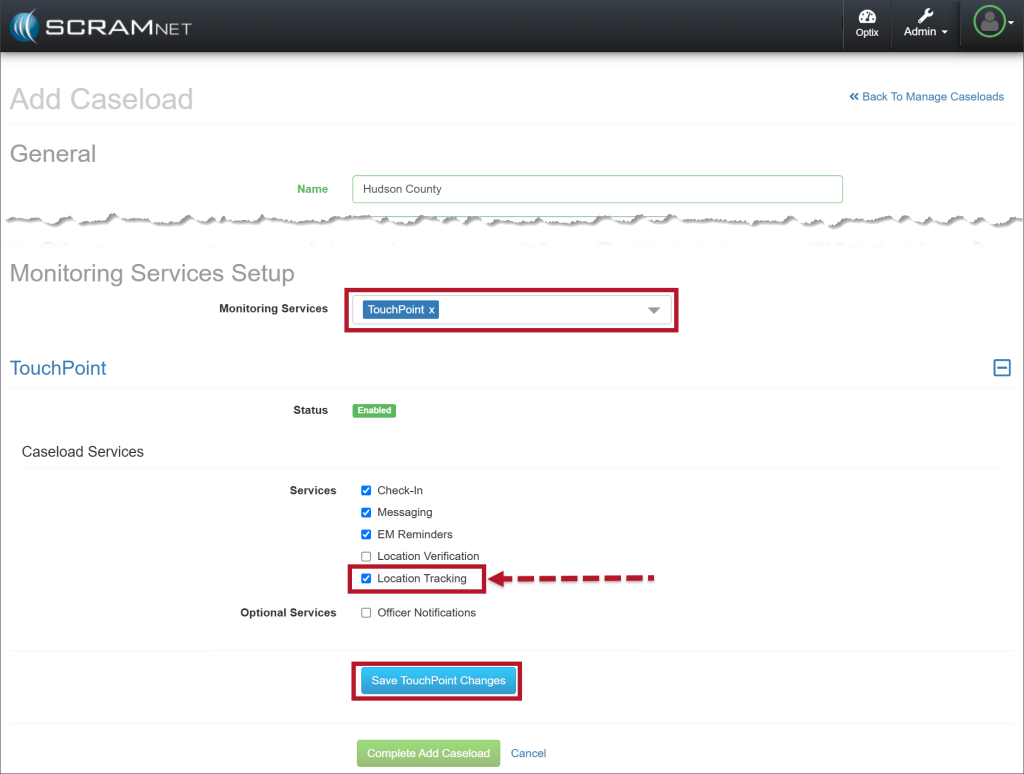The width and height of the screenshot is (1024, 774).
Task: Click the green Enabled status badge
Action: tap(374, 410)
